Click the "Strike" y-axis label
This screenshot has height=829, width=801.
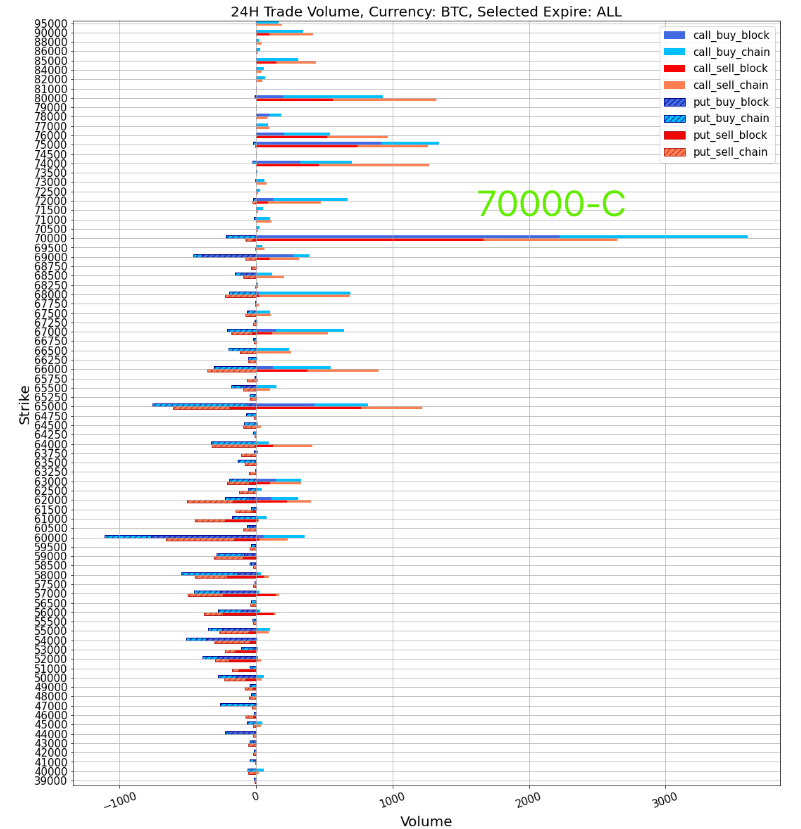25,403
